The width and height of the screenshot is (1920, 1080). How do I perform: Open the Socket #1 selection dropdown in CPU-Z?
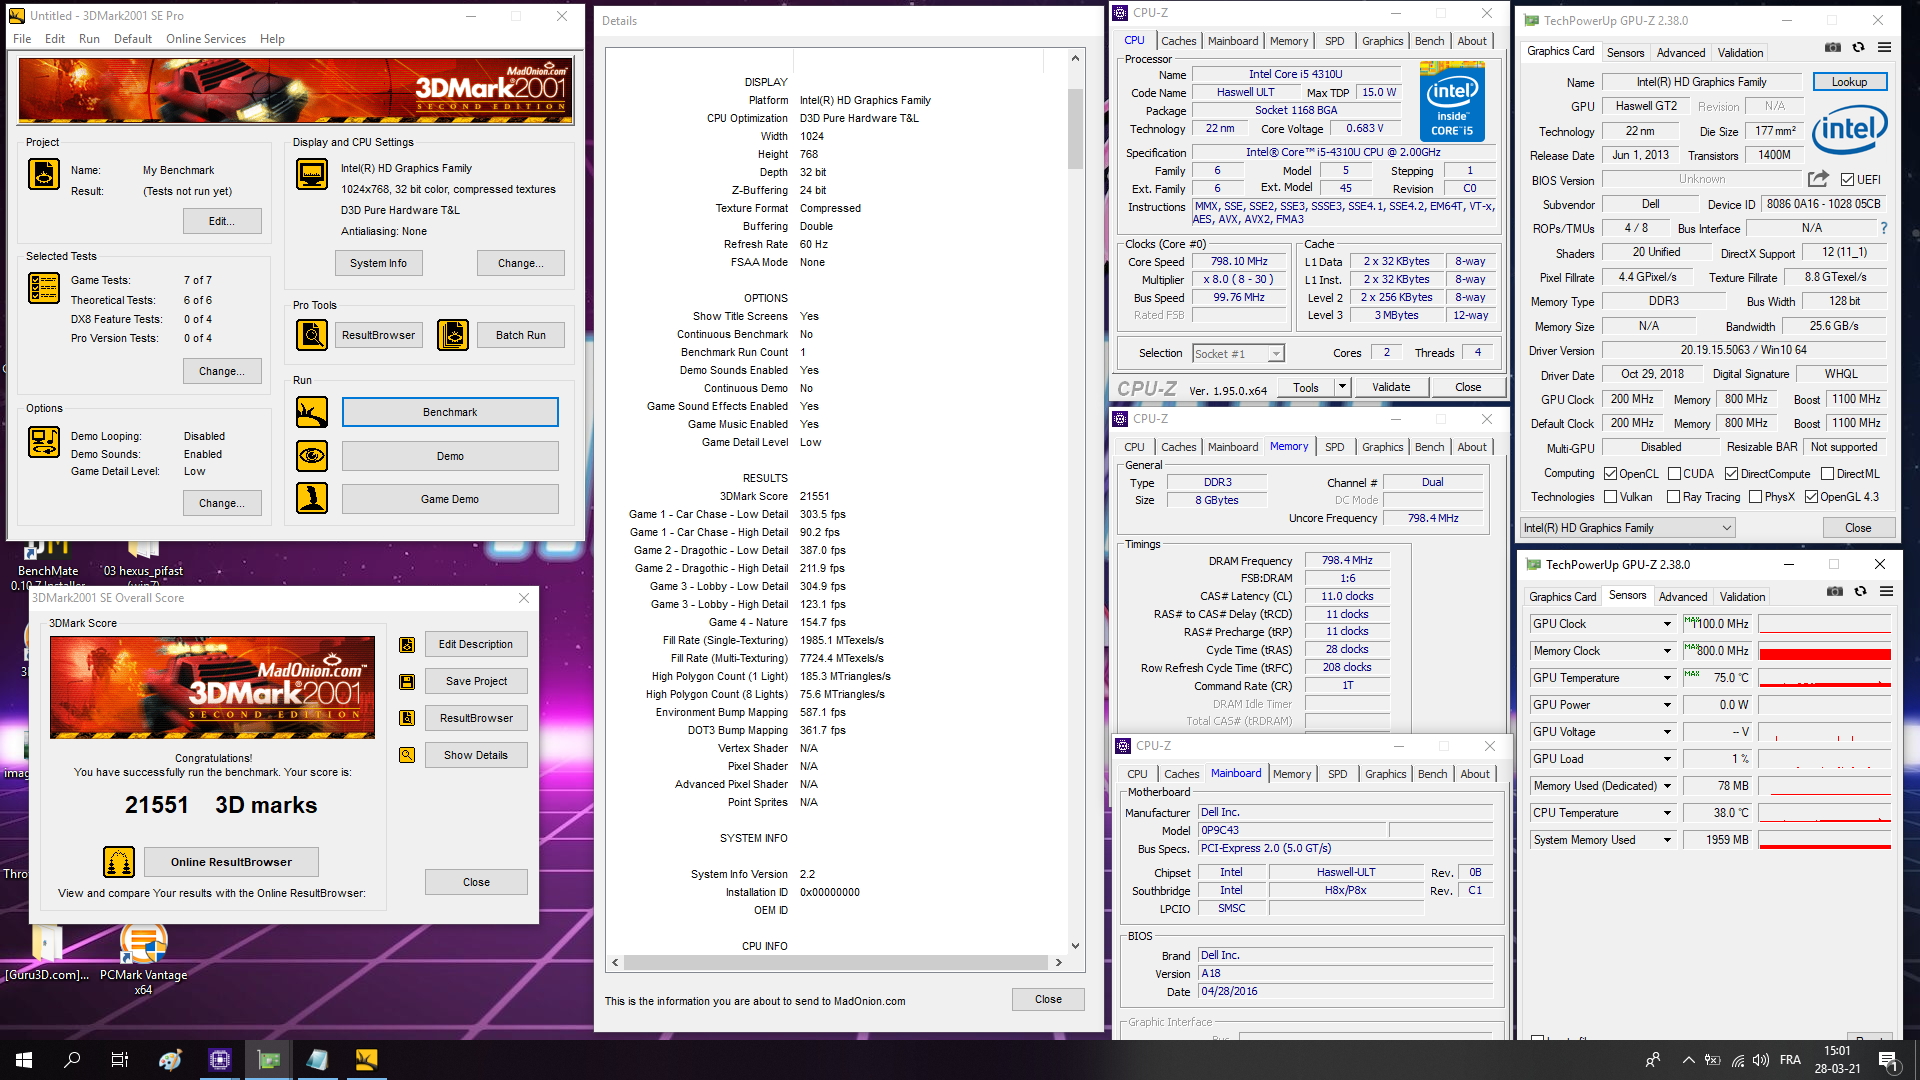(1276, 354)
